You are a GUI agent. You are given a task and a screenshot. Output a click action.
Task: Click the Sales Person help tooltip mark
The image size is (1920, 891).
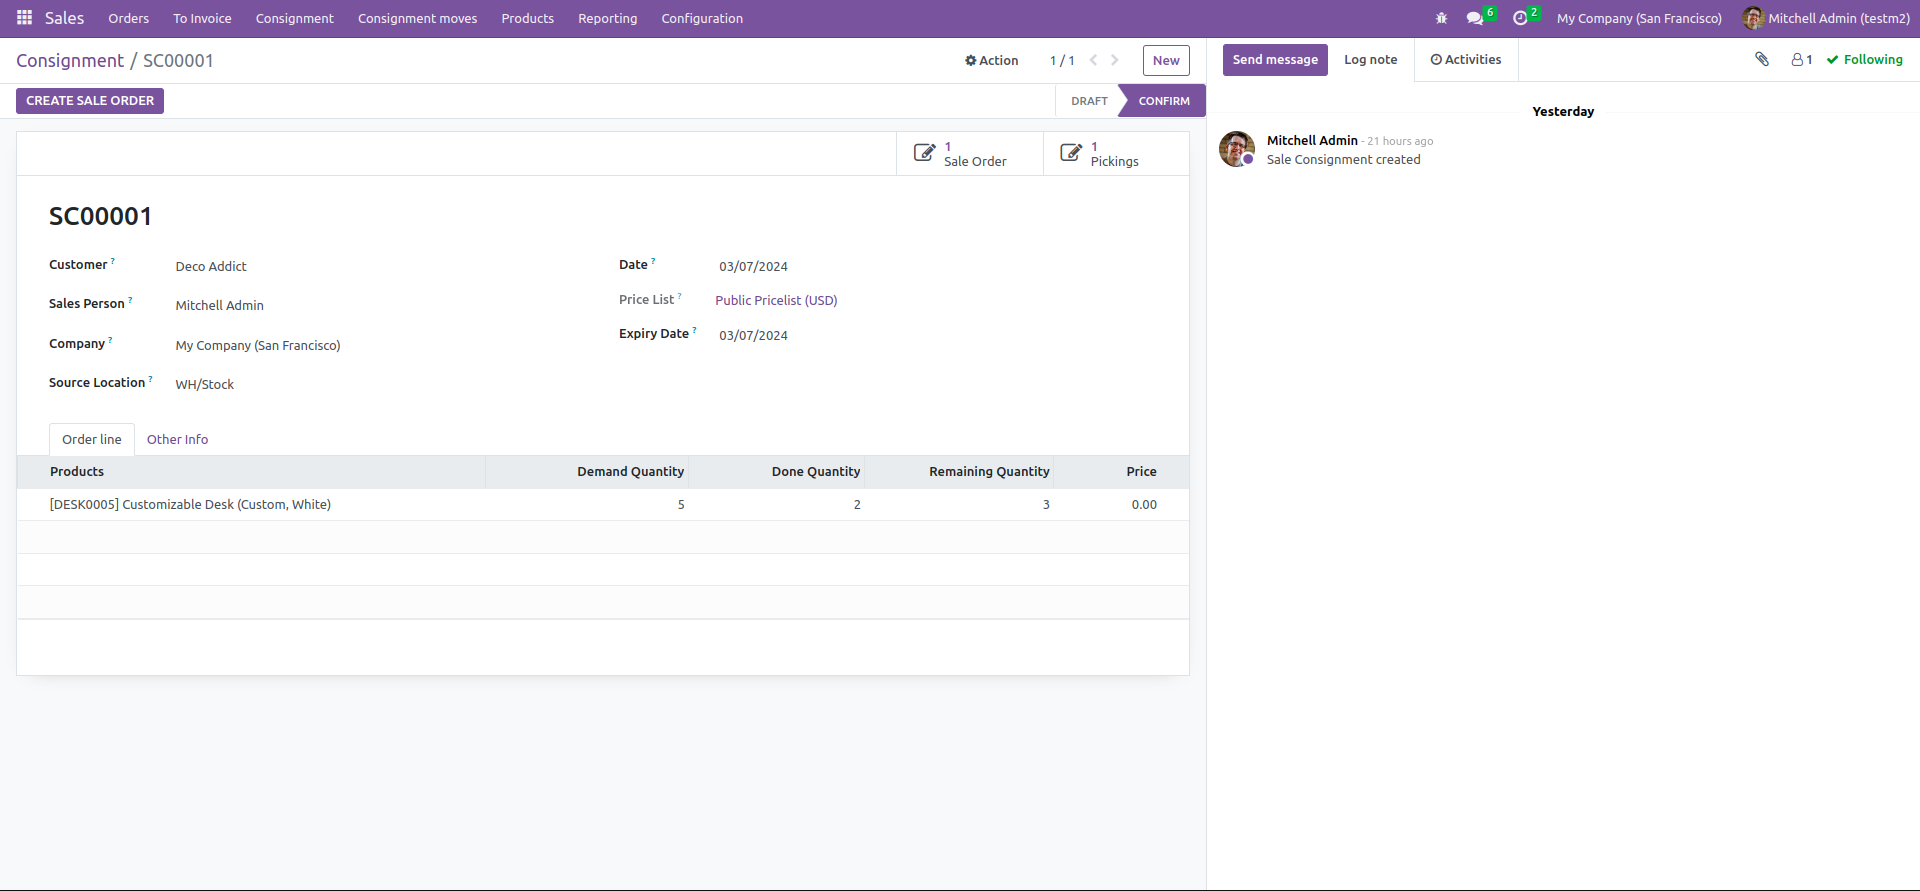[x=130, y=300]
